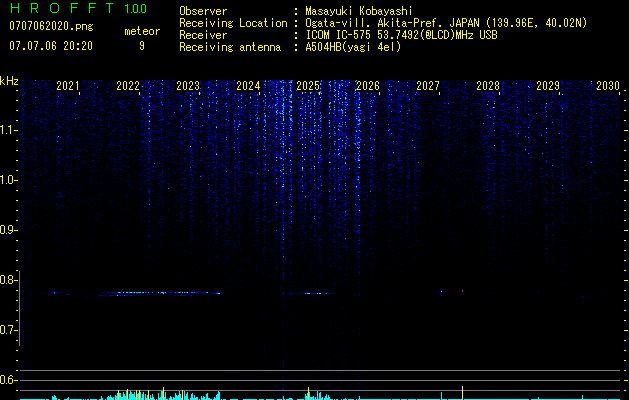Image resolution: width=629 pixels, height=400 pixels.
Task: Click the meteor count value 9
Action: pos(142,46)
